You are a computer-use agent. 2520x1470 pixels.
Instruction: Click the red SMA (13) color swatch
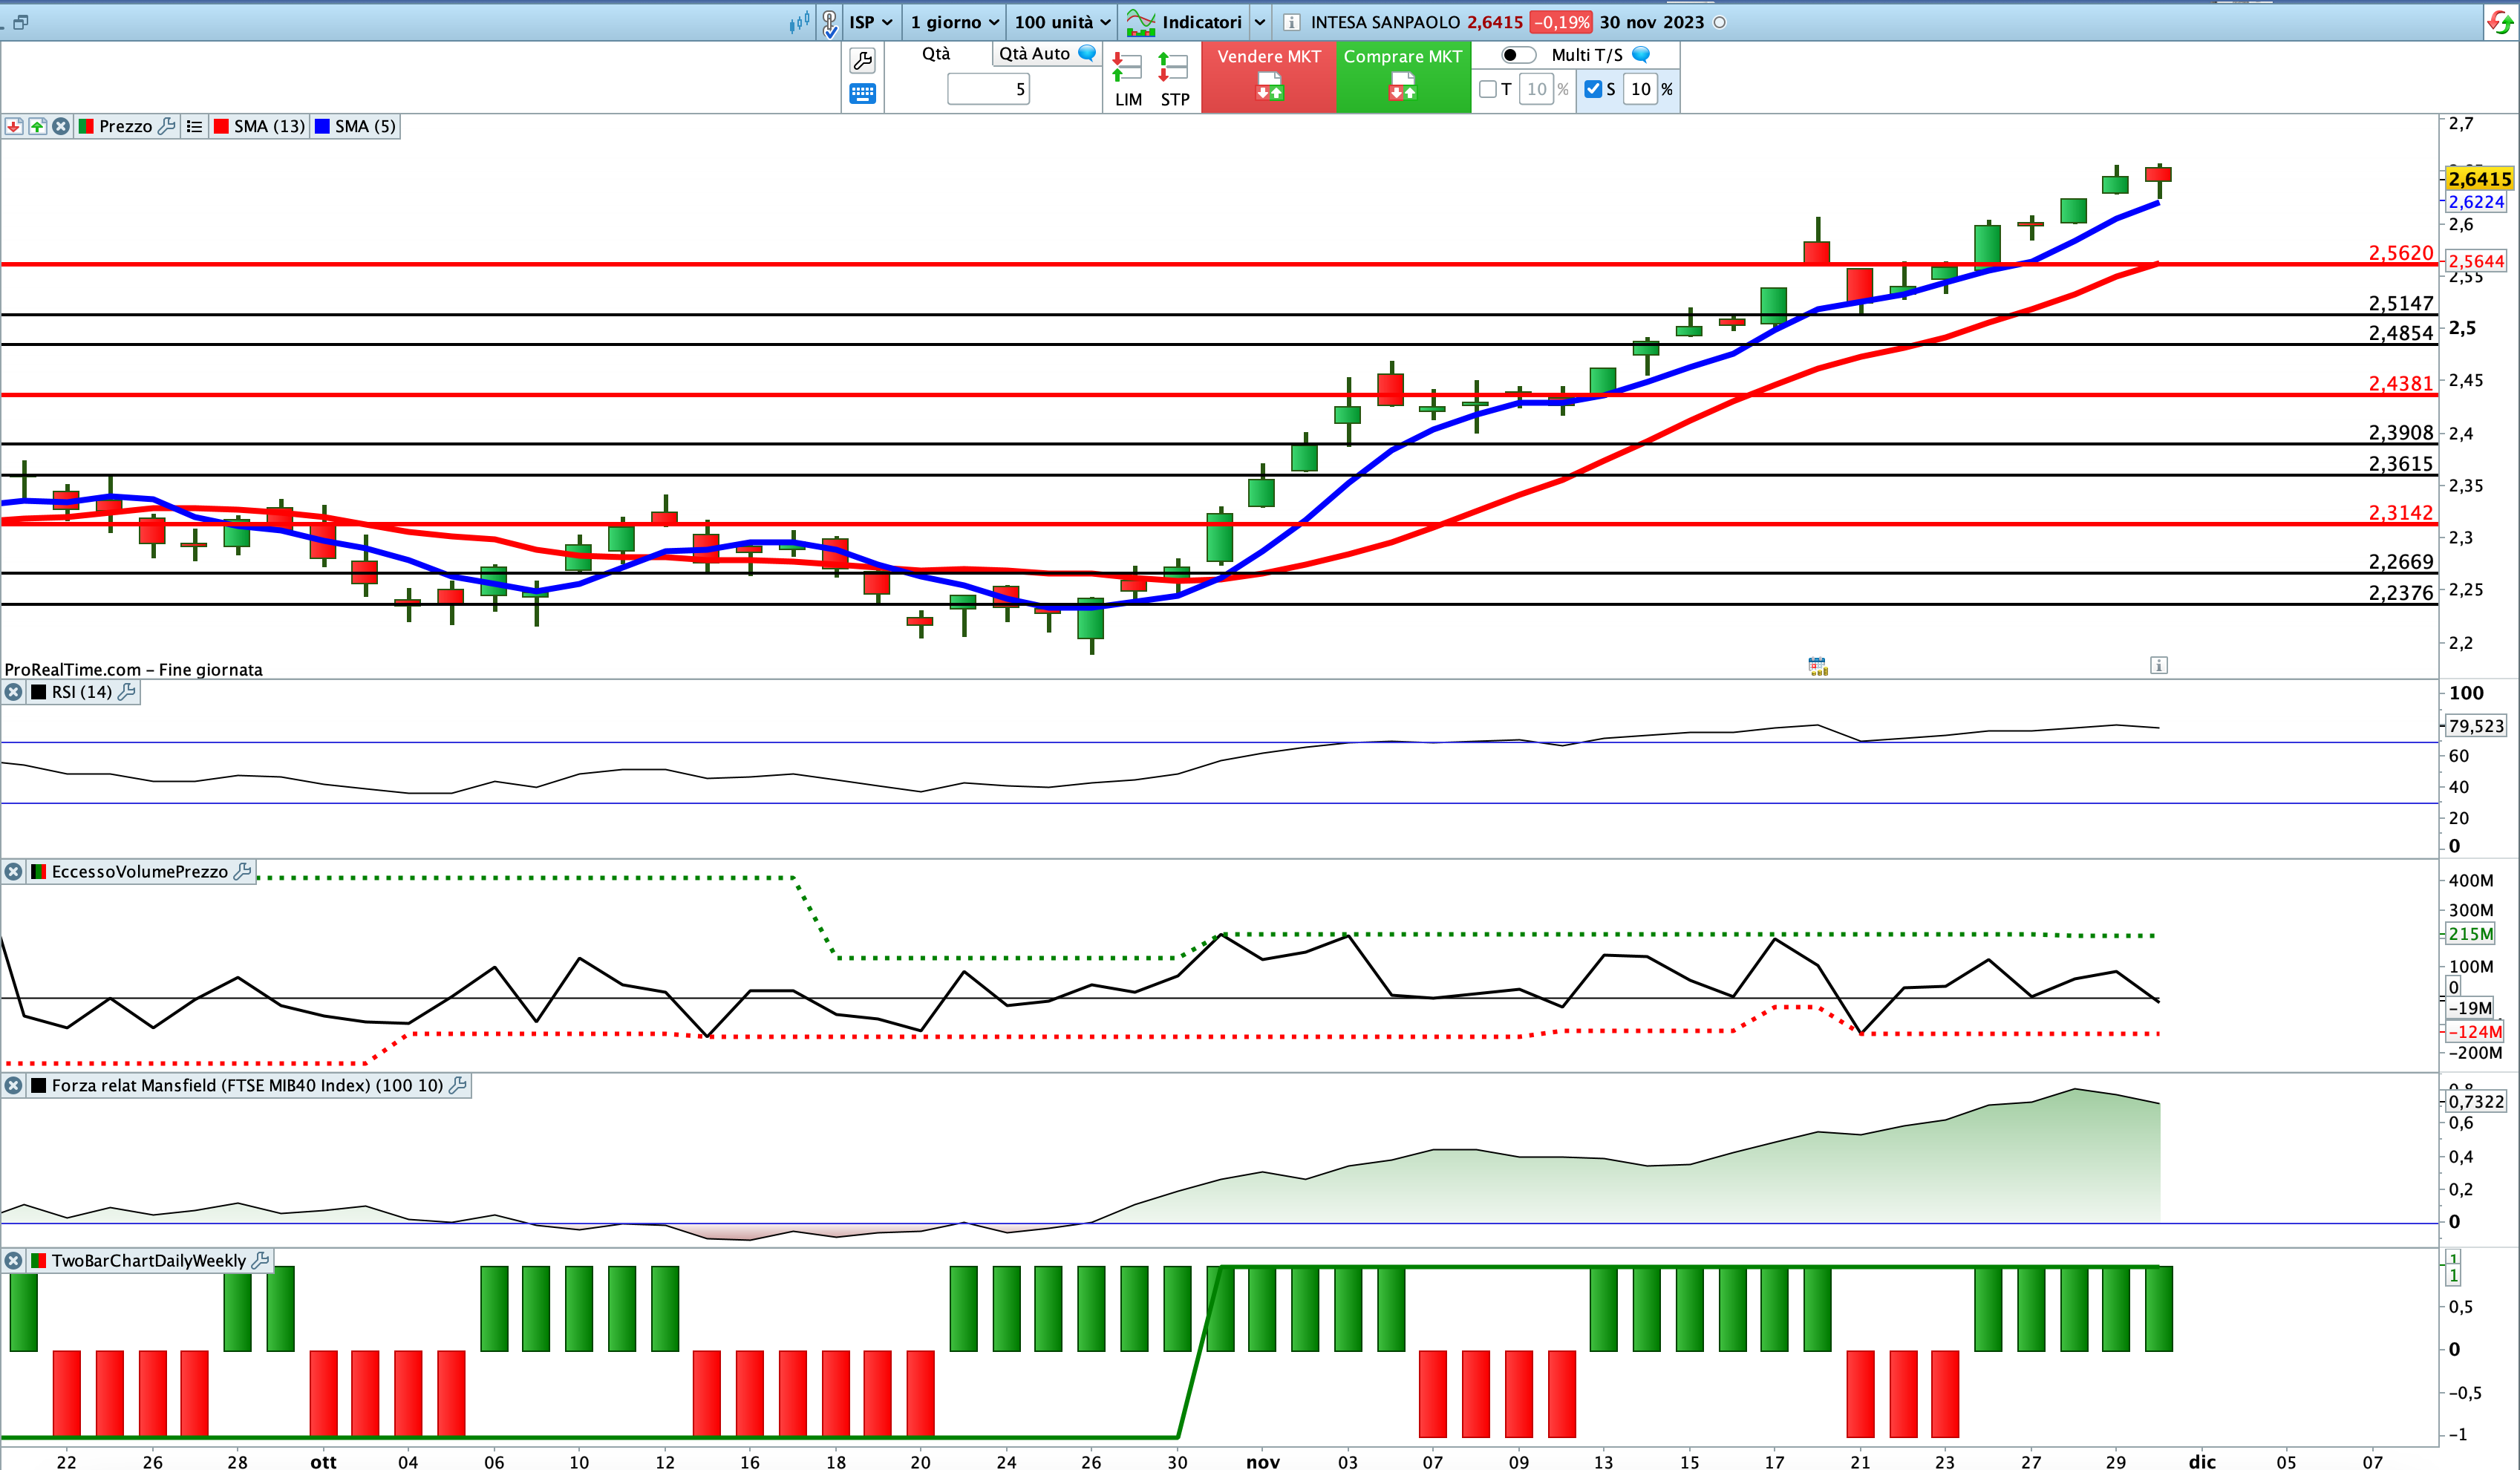[221, 126]
